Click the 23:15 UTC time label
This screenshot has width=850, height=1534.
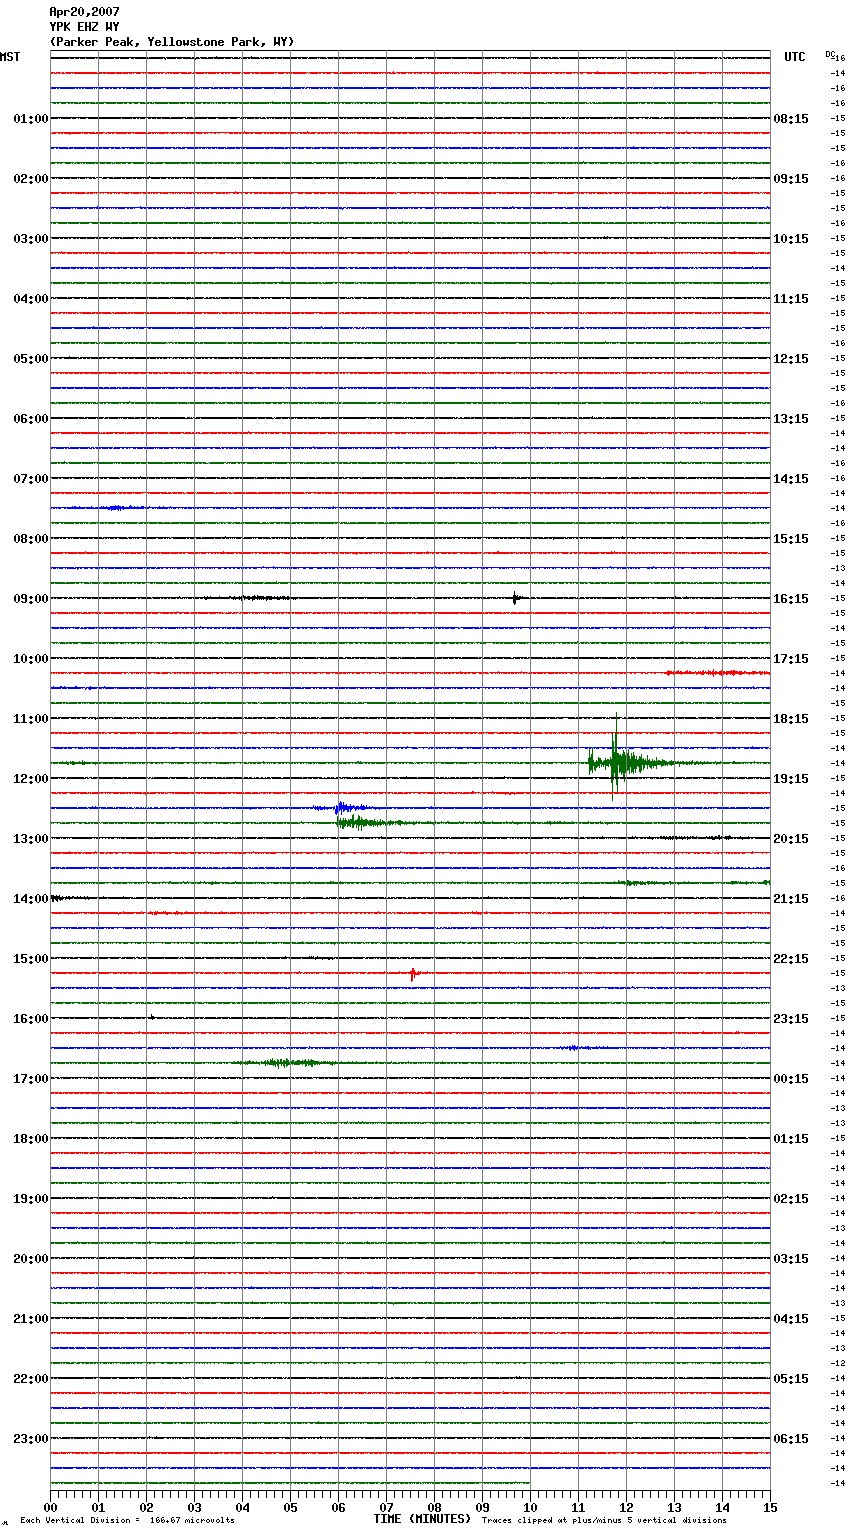pos(791,1019)
